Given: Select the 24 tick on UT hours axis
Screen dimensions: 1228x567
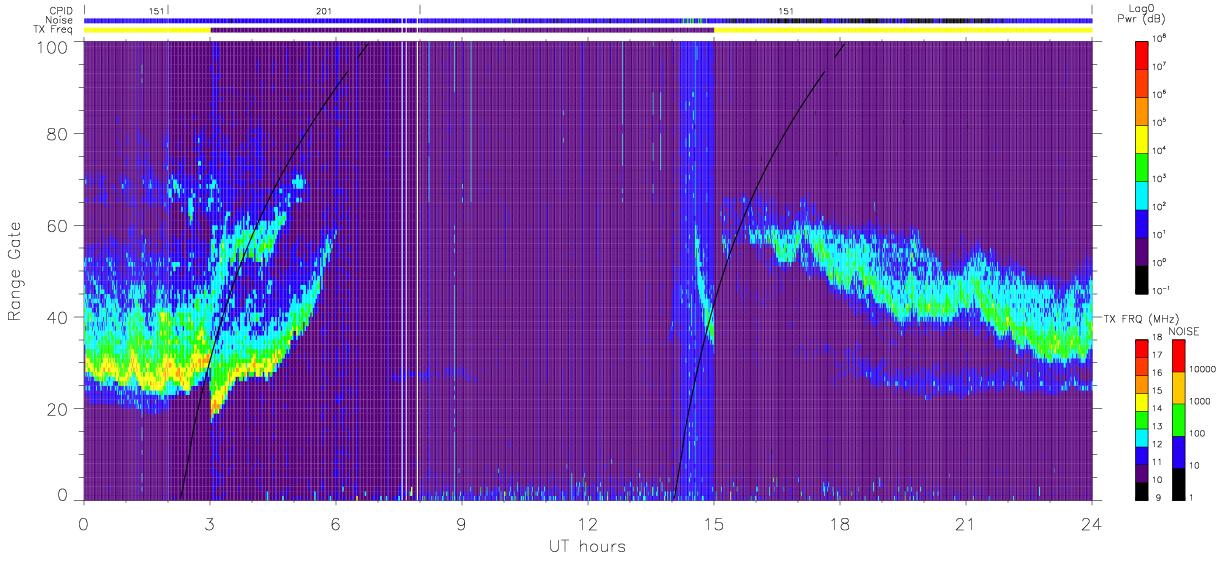Looking at the screenshot, I should [1092, 524].
